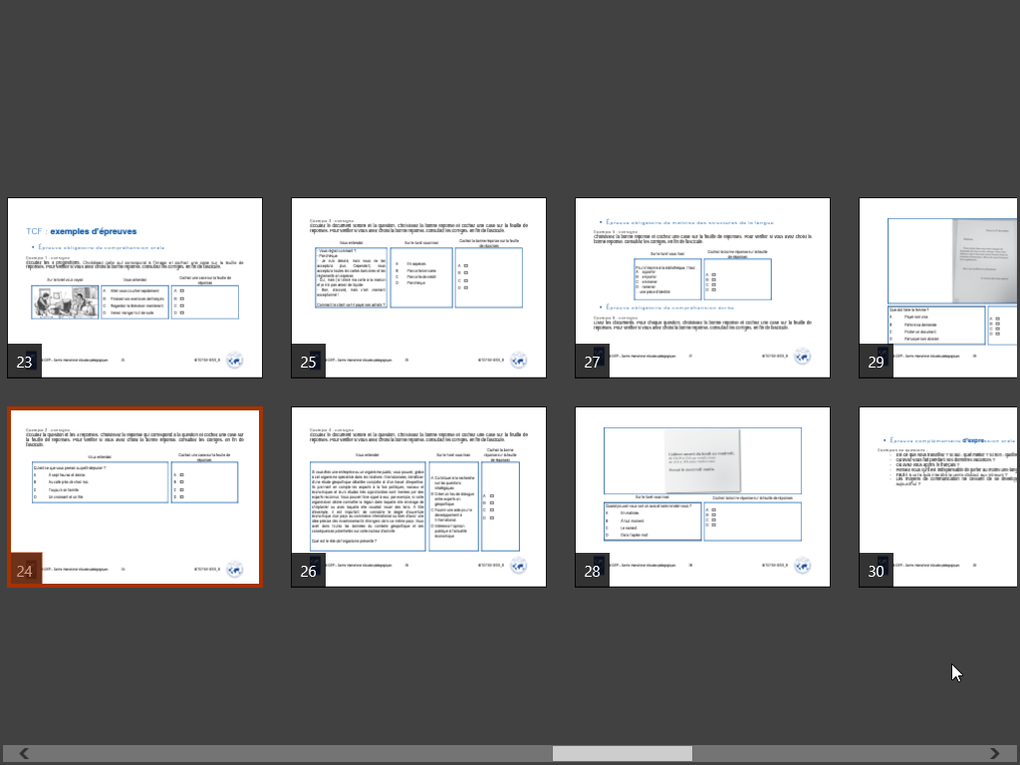Screen dimensions: 1020x765
Task: Open slide 23 thumbnail titled TCF exemples d'épreuves
Action: pyautogui.click(x=135, y=288)
